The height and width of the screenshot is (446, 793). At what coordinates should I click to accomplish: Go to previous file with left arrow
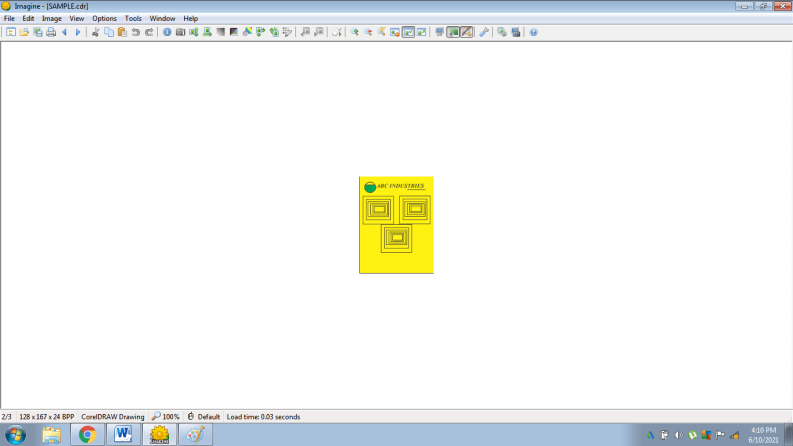tap(64, 32)
